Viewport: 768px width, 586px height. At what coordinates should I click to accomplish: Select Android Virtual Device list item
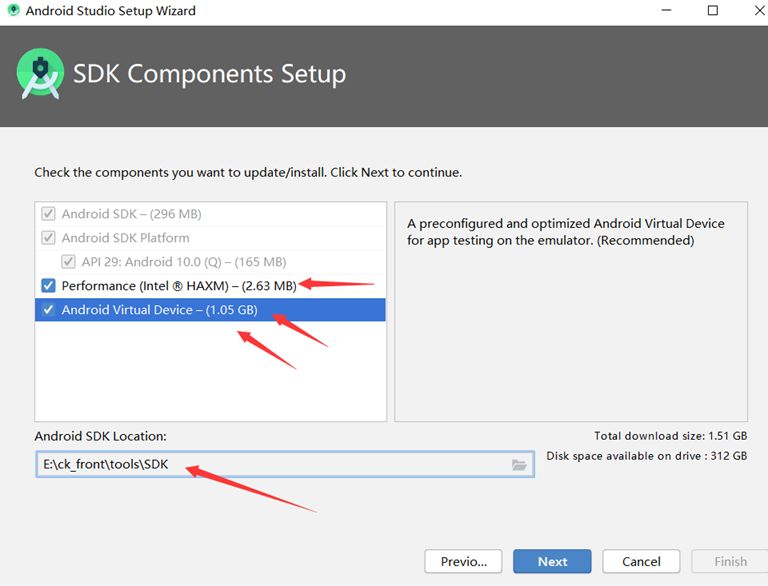[159, 310]
